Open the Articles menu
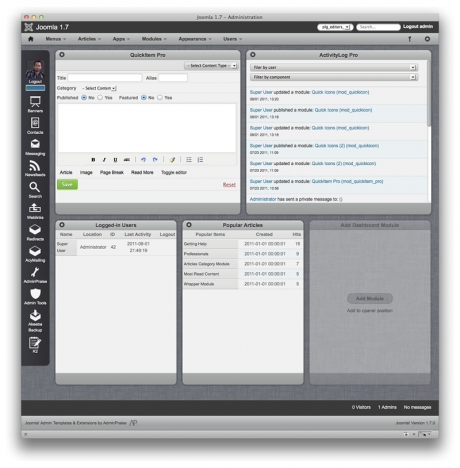 click(x=89, y=39)
